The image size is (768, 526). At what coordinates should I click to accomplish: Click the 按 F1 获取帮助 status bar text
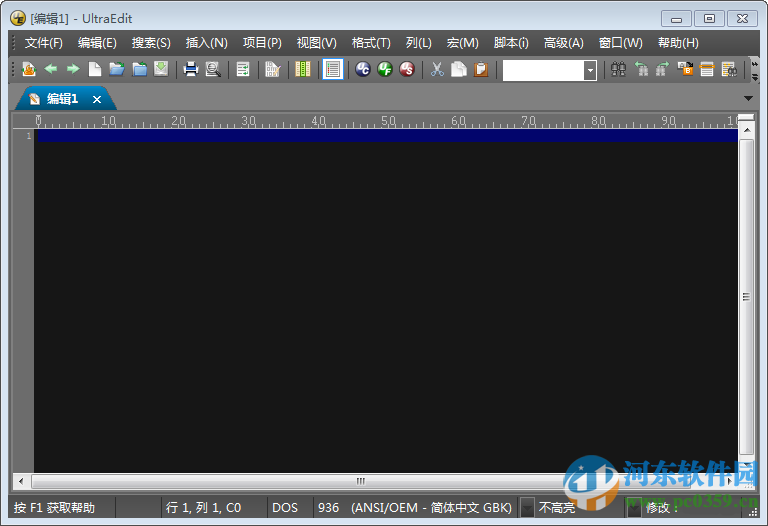point(54,508)
